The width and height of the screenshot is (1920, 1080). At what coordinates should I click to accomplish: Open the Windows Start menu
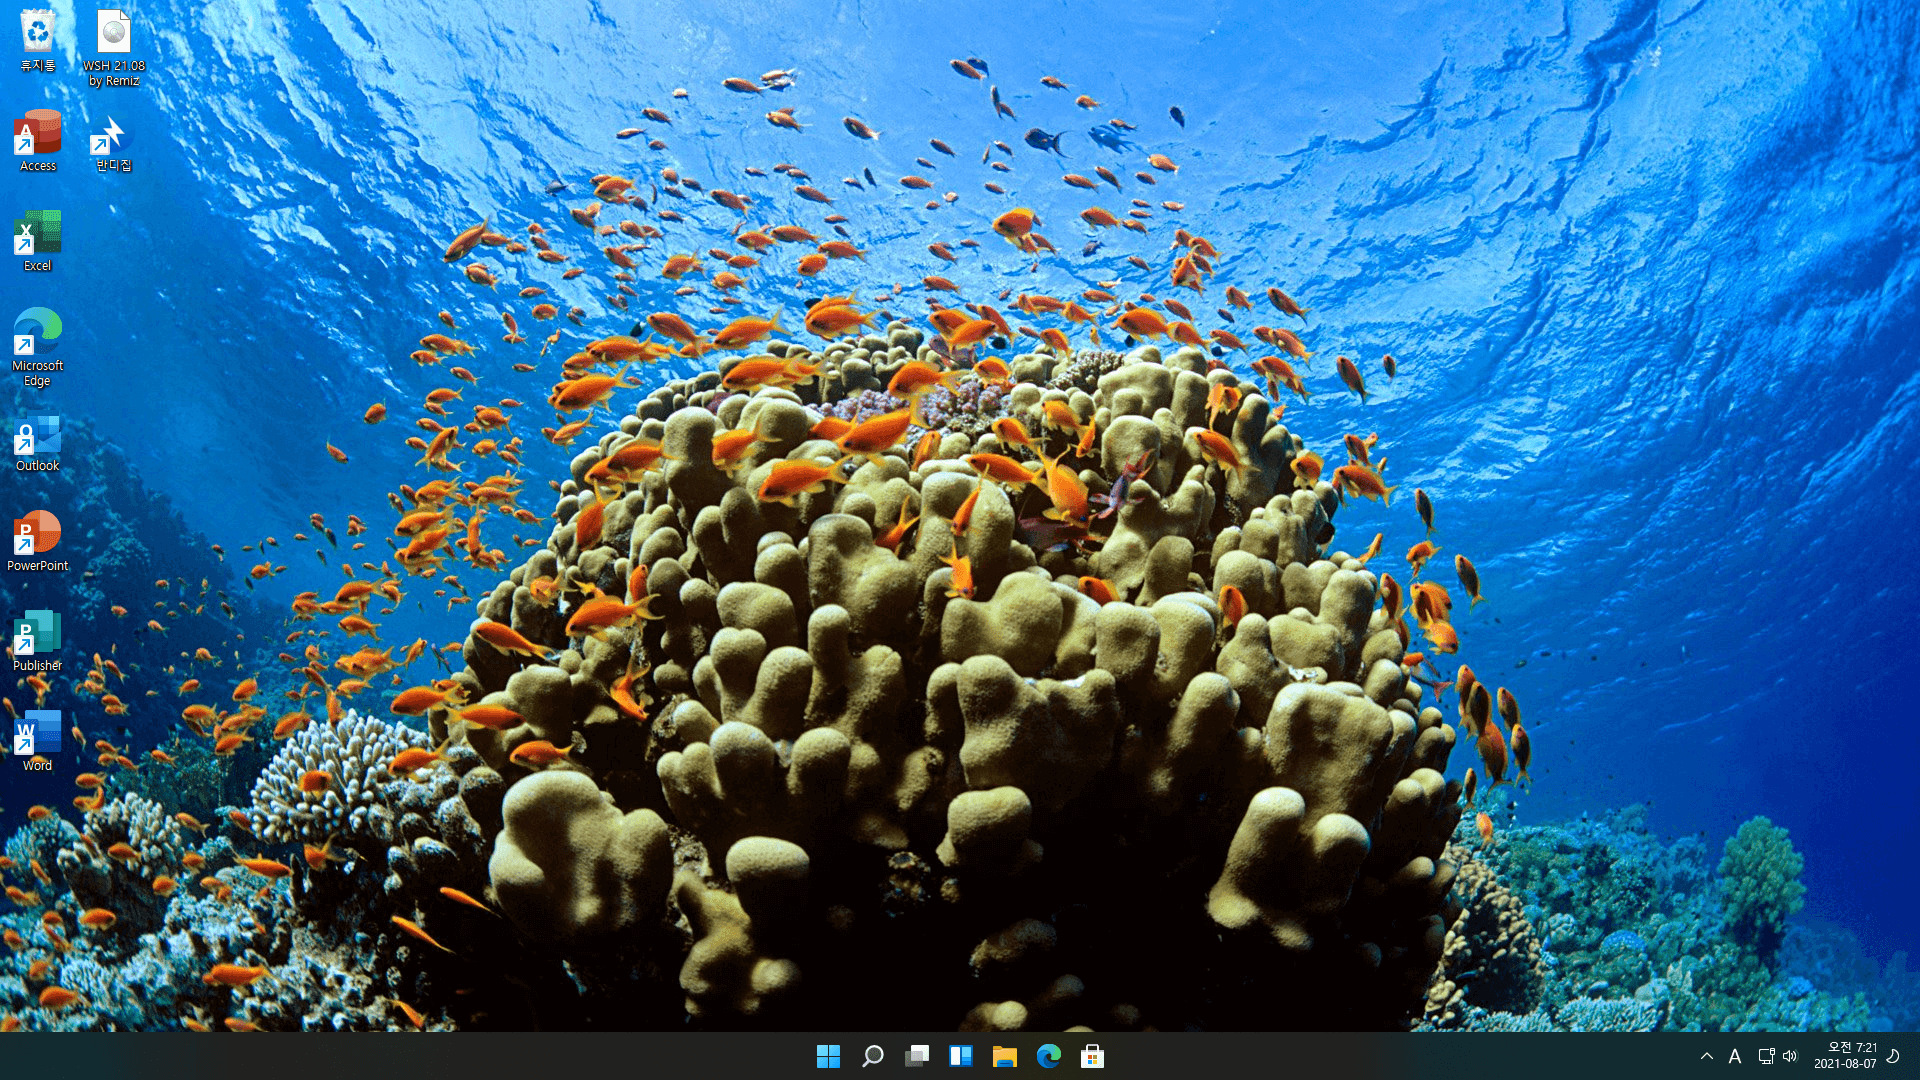pyautogui.click(x=828, y=1056)
